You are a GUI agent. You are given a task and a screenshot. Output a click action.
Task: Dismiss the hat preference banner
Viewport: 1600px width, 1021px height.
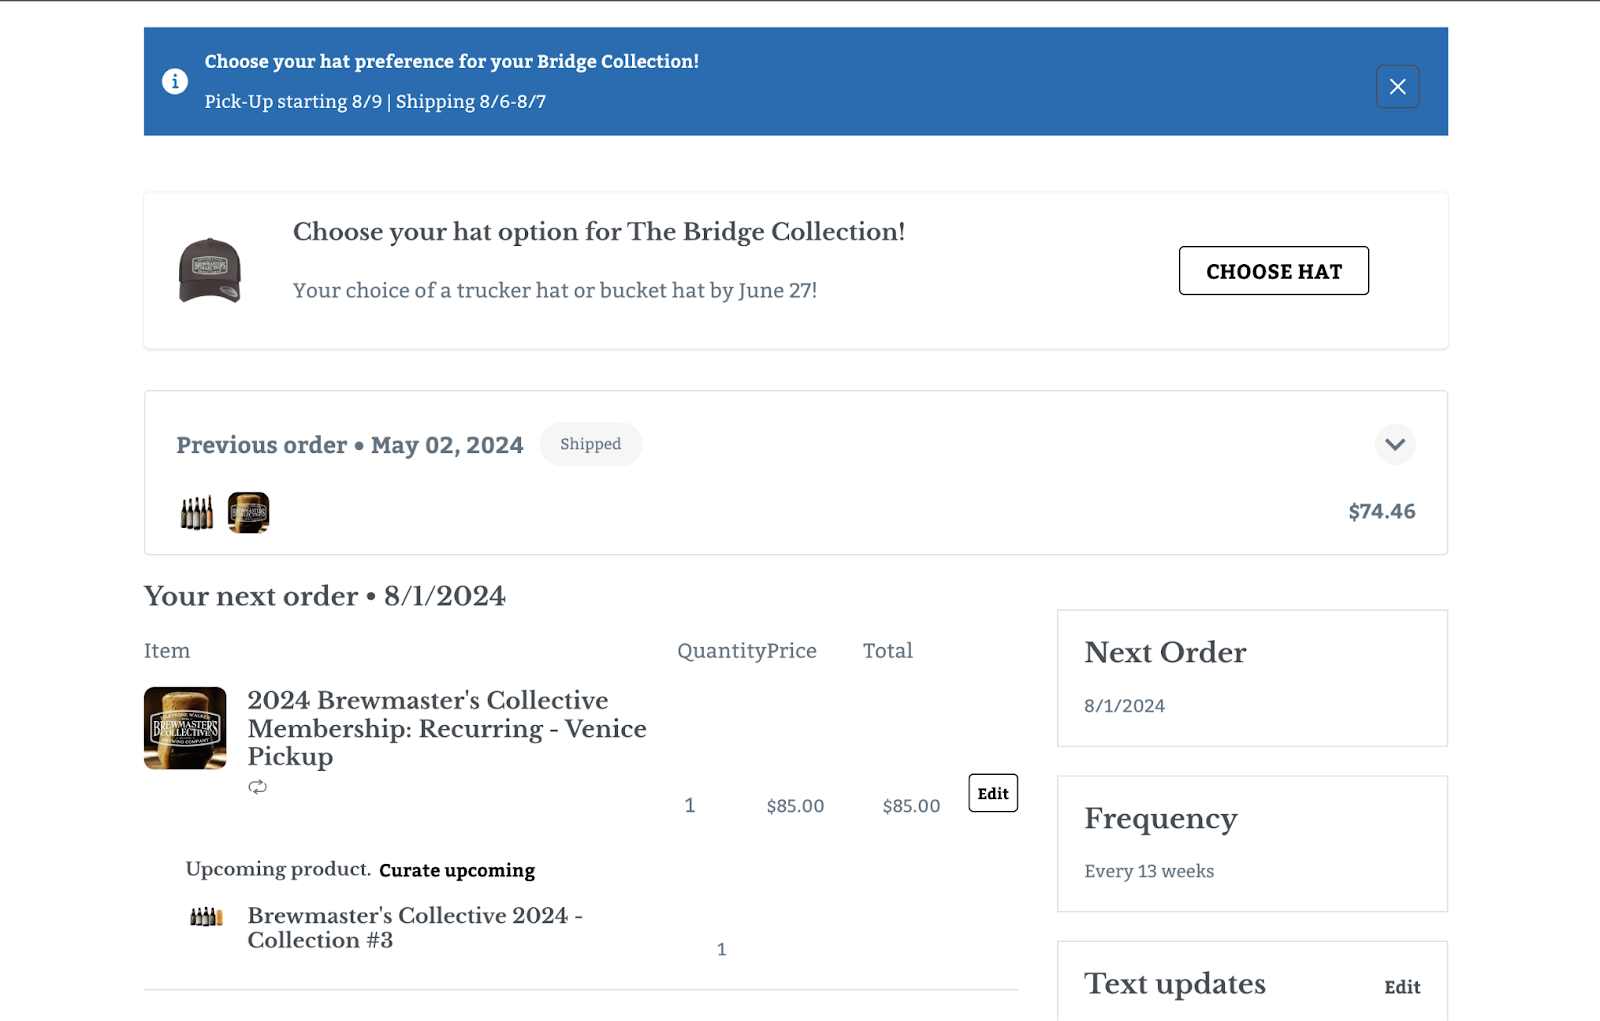1397,87
